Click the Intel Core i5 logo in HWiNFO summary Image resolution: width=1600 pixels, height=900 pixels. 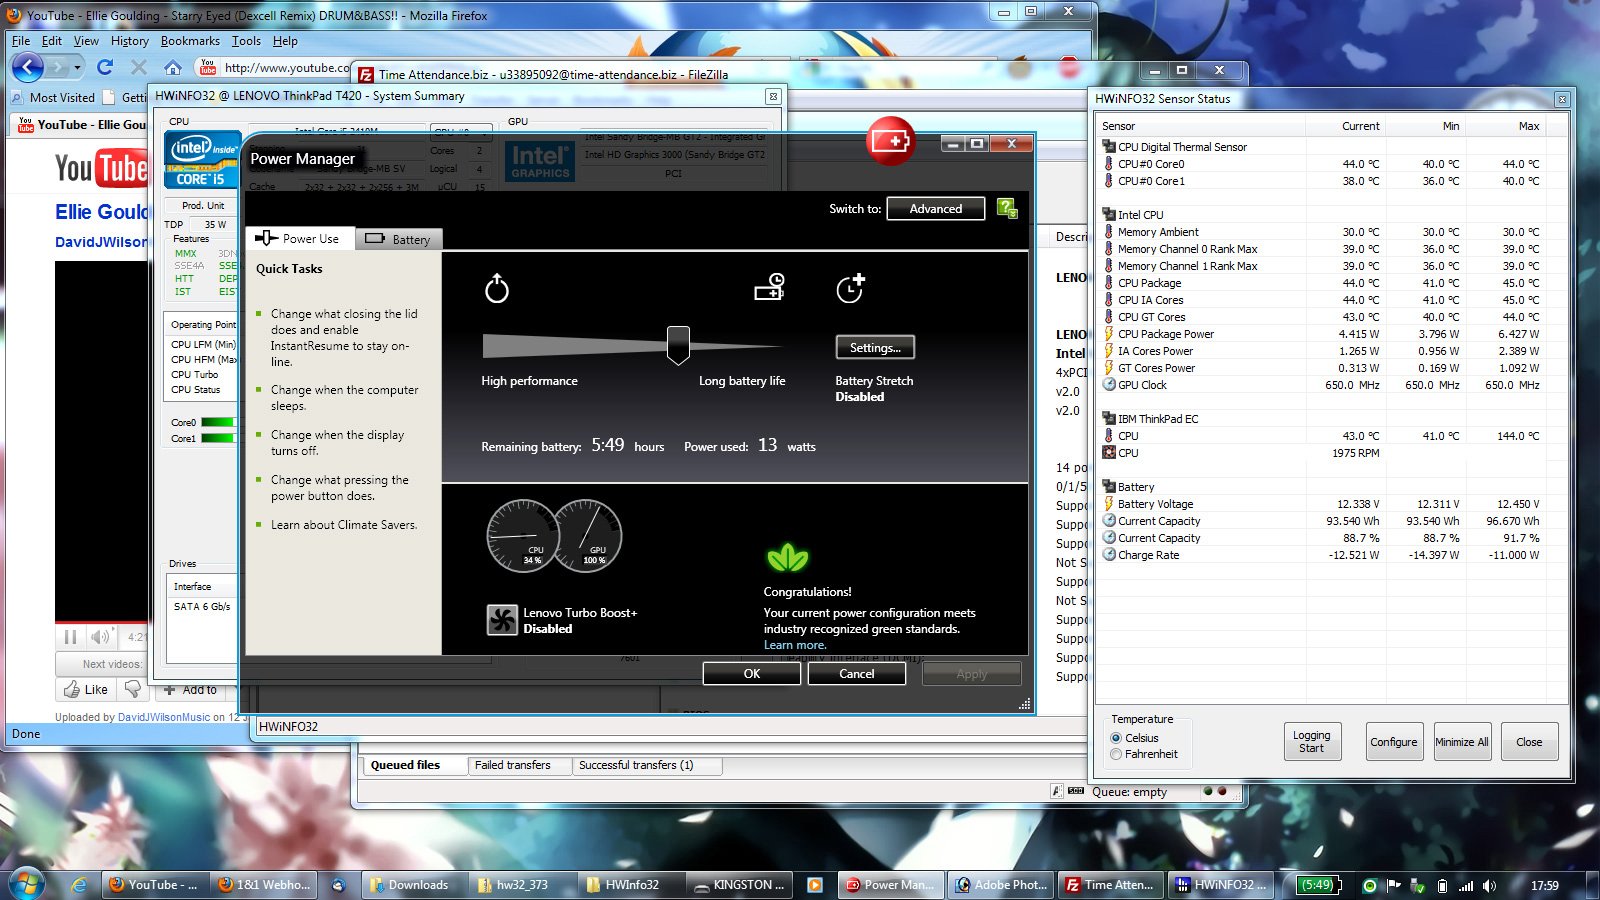point(201,160)
